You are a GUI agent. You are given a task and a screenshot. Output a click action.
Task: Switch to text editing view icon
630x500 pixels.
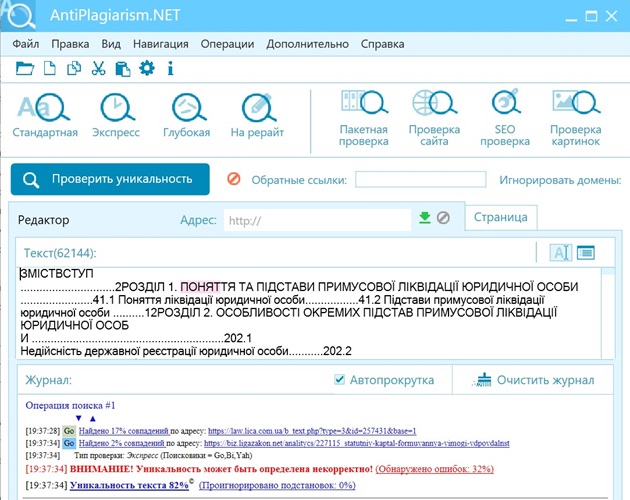(560, 252)
